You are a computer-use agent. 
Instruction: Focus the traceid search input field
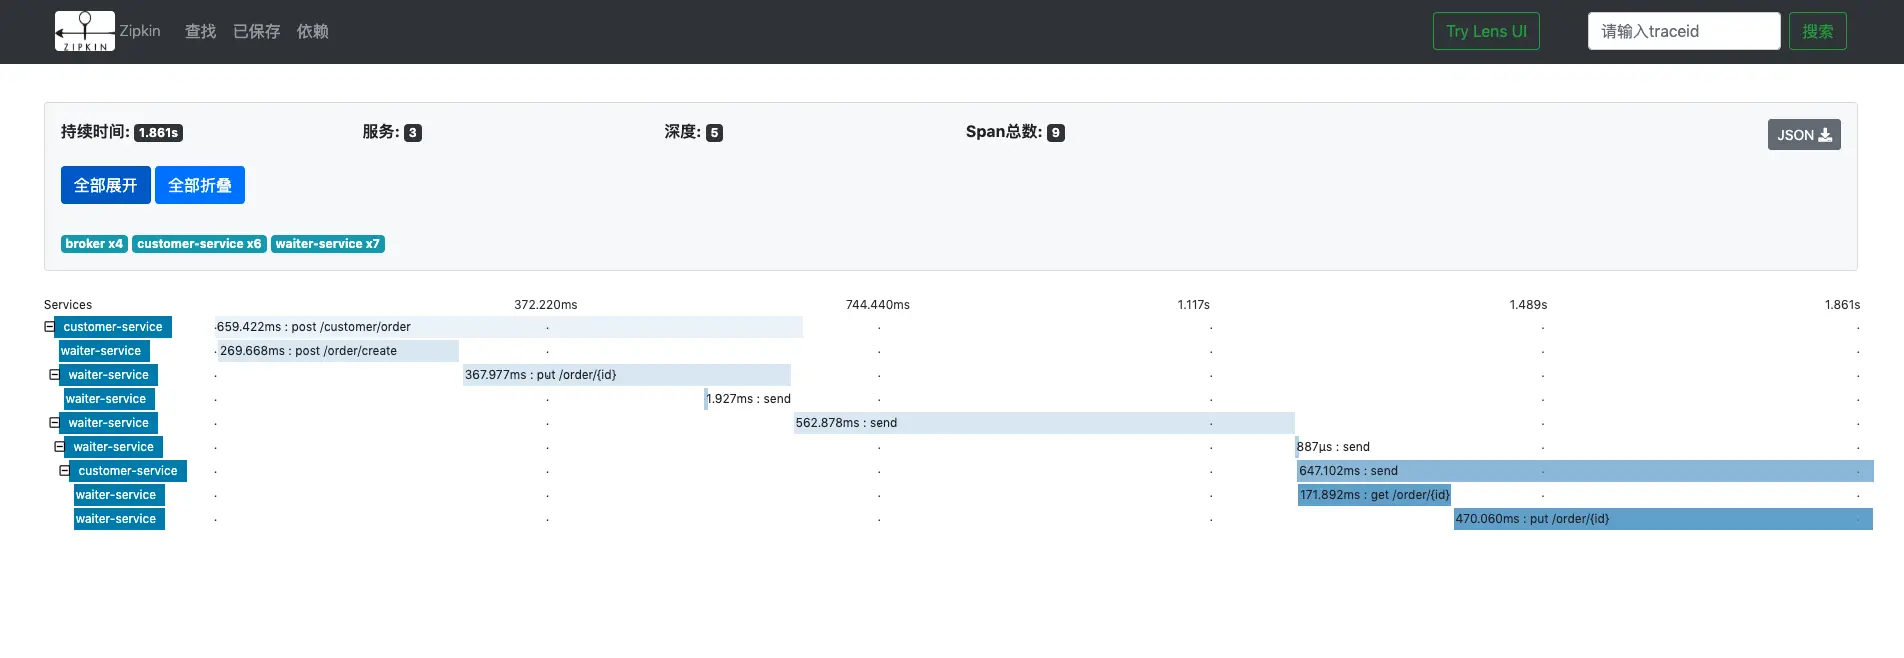pyautogui.click(x=1684, y=31)
